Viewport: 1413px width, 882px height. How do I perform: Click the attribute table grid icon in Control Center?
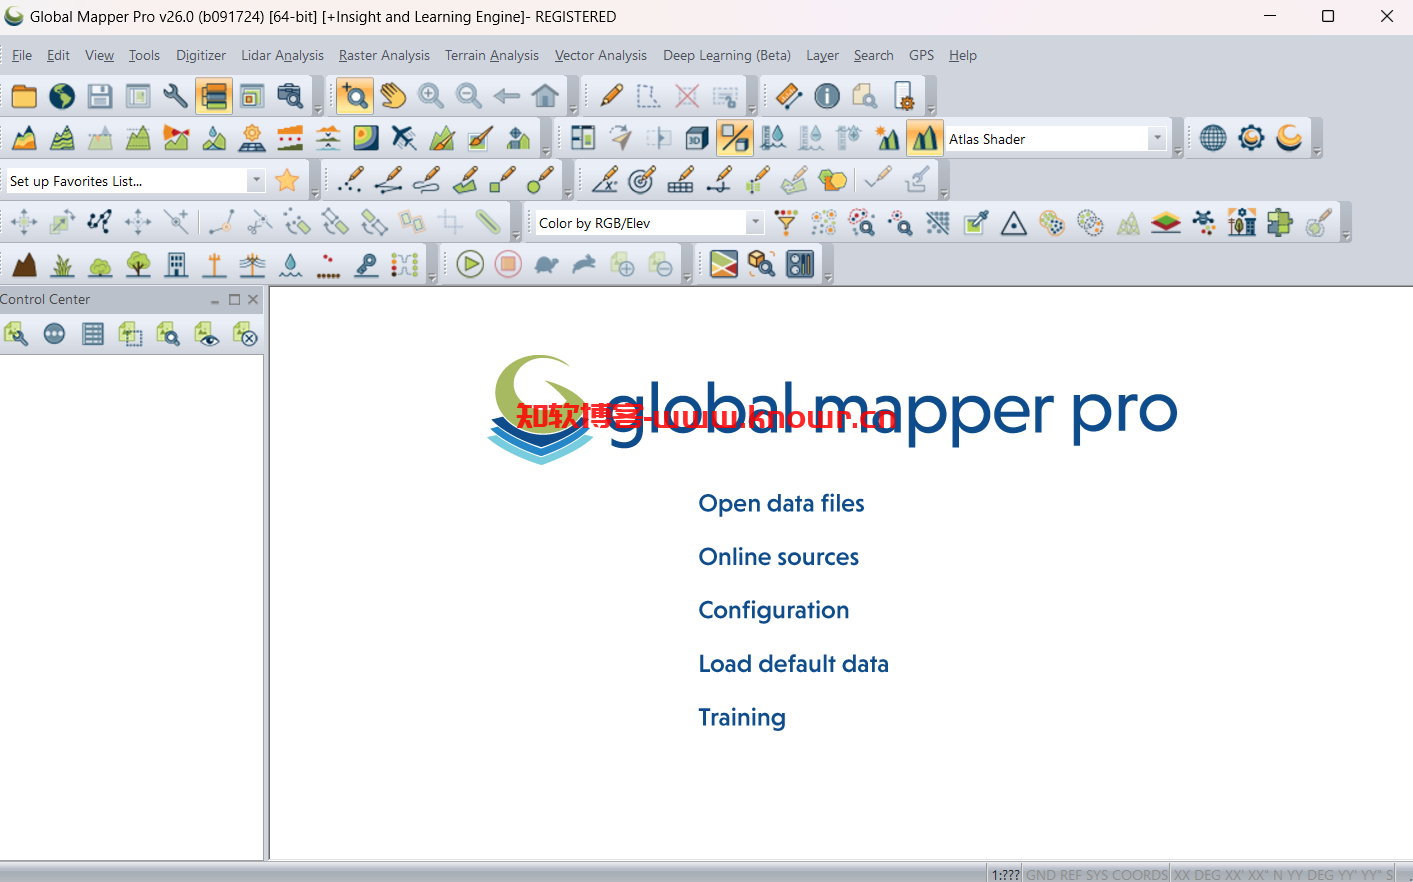(93, 334)
